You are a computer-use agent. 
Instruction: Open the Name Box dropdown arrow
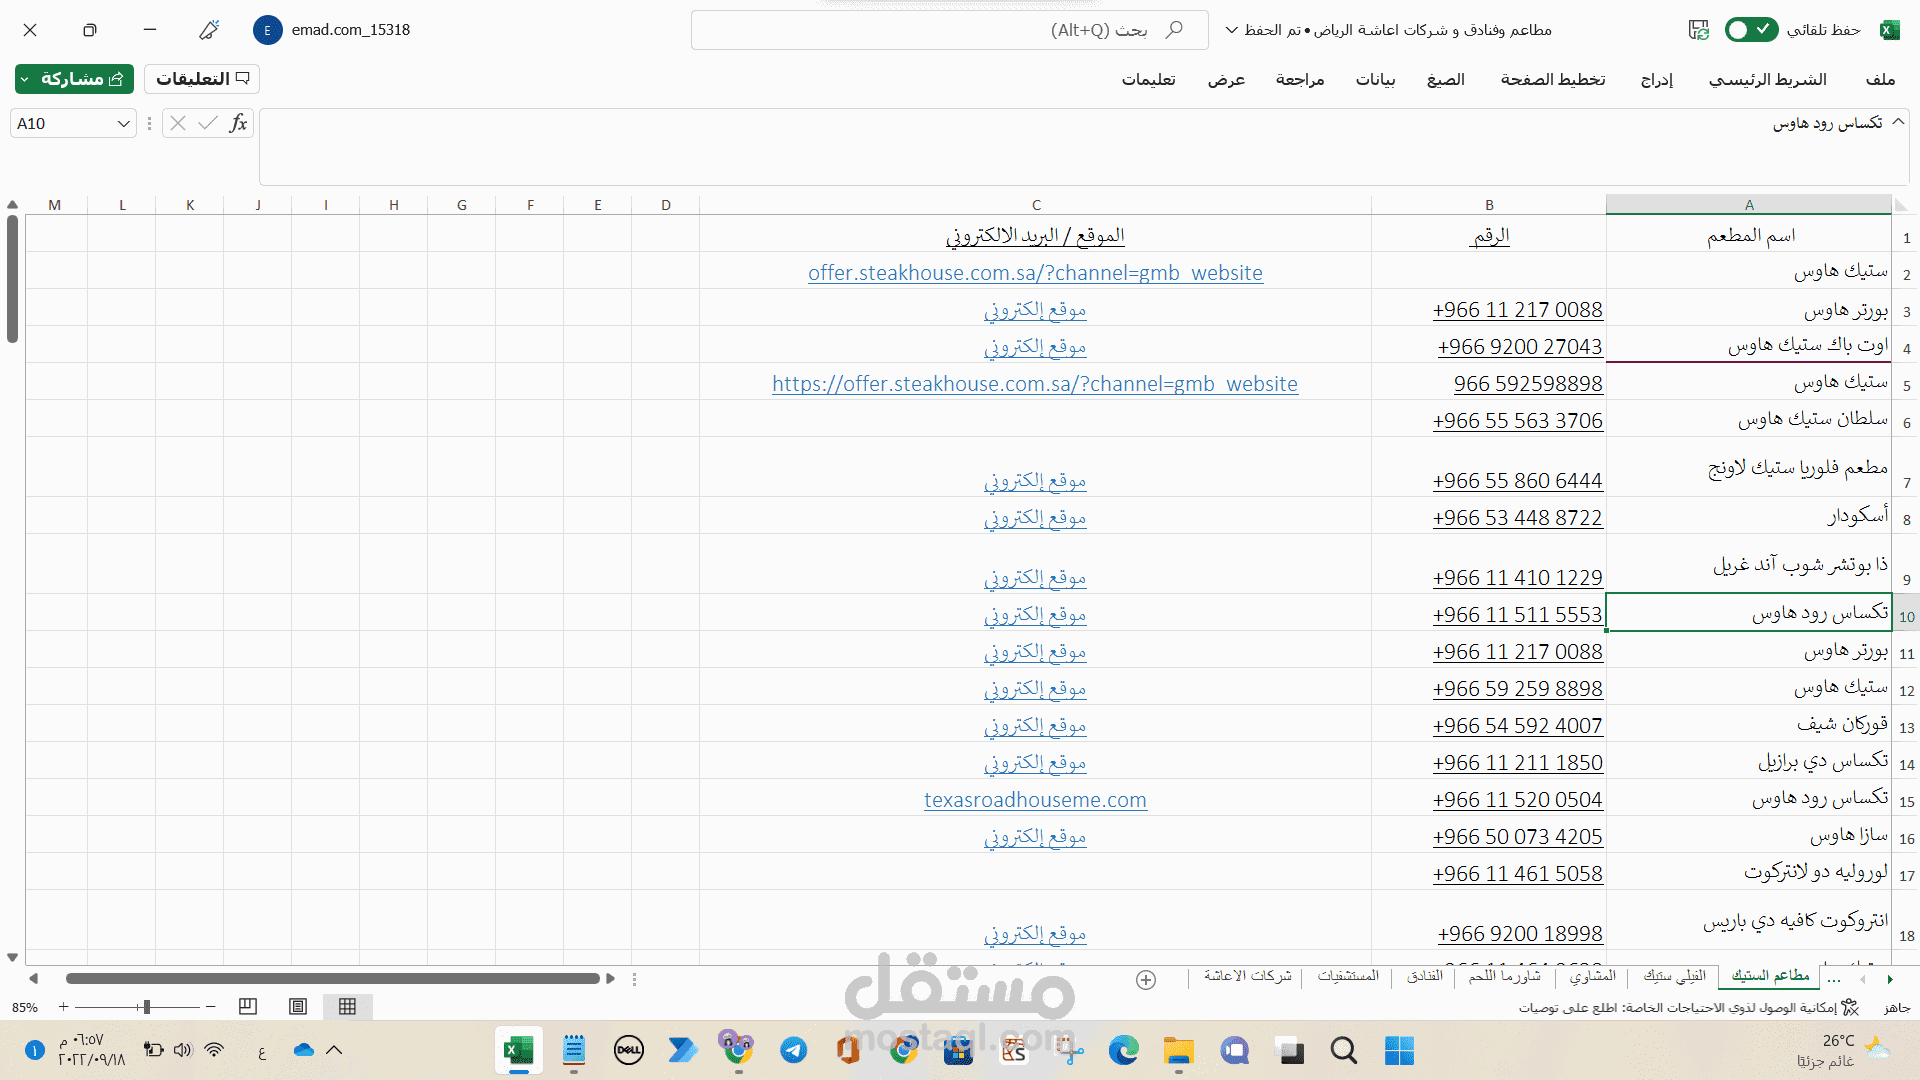coord(124,124)
